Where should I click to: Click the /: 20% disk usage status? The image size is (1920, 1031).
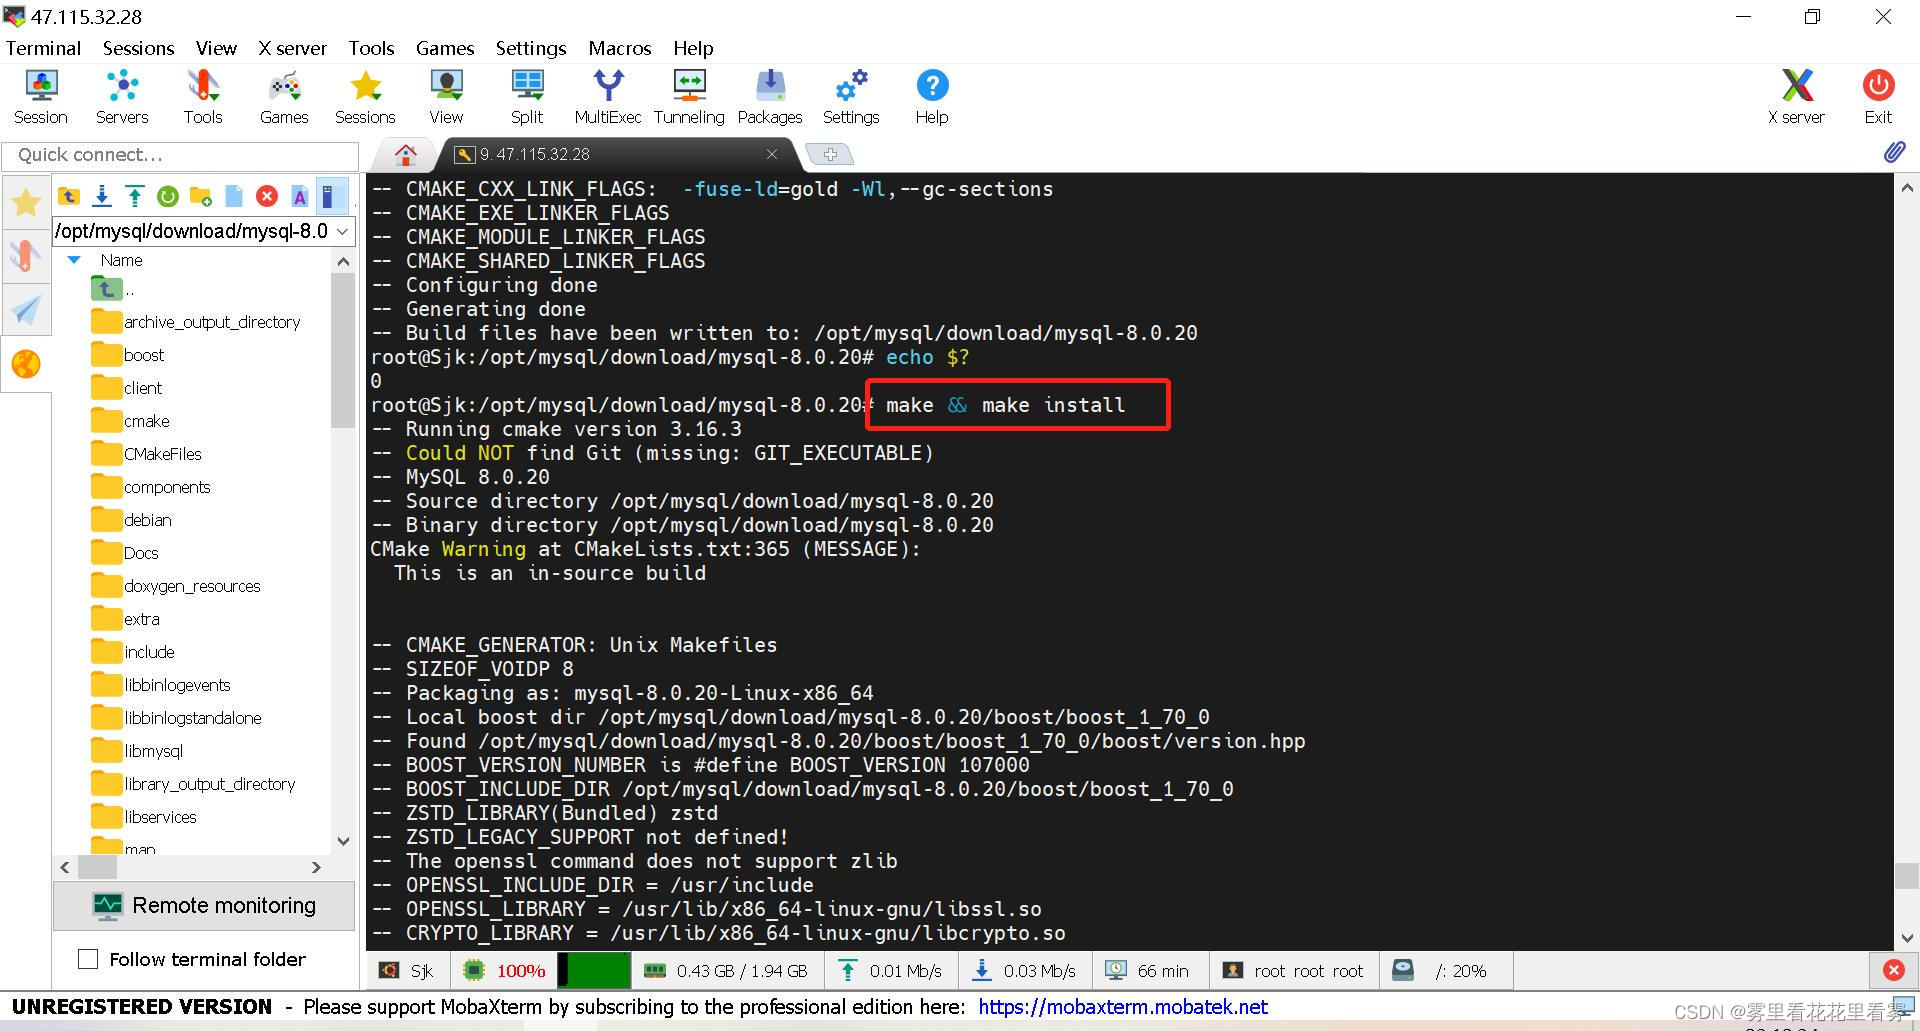tap(1445, 971)
